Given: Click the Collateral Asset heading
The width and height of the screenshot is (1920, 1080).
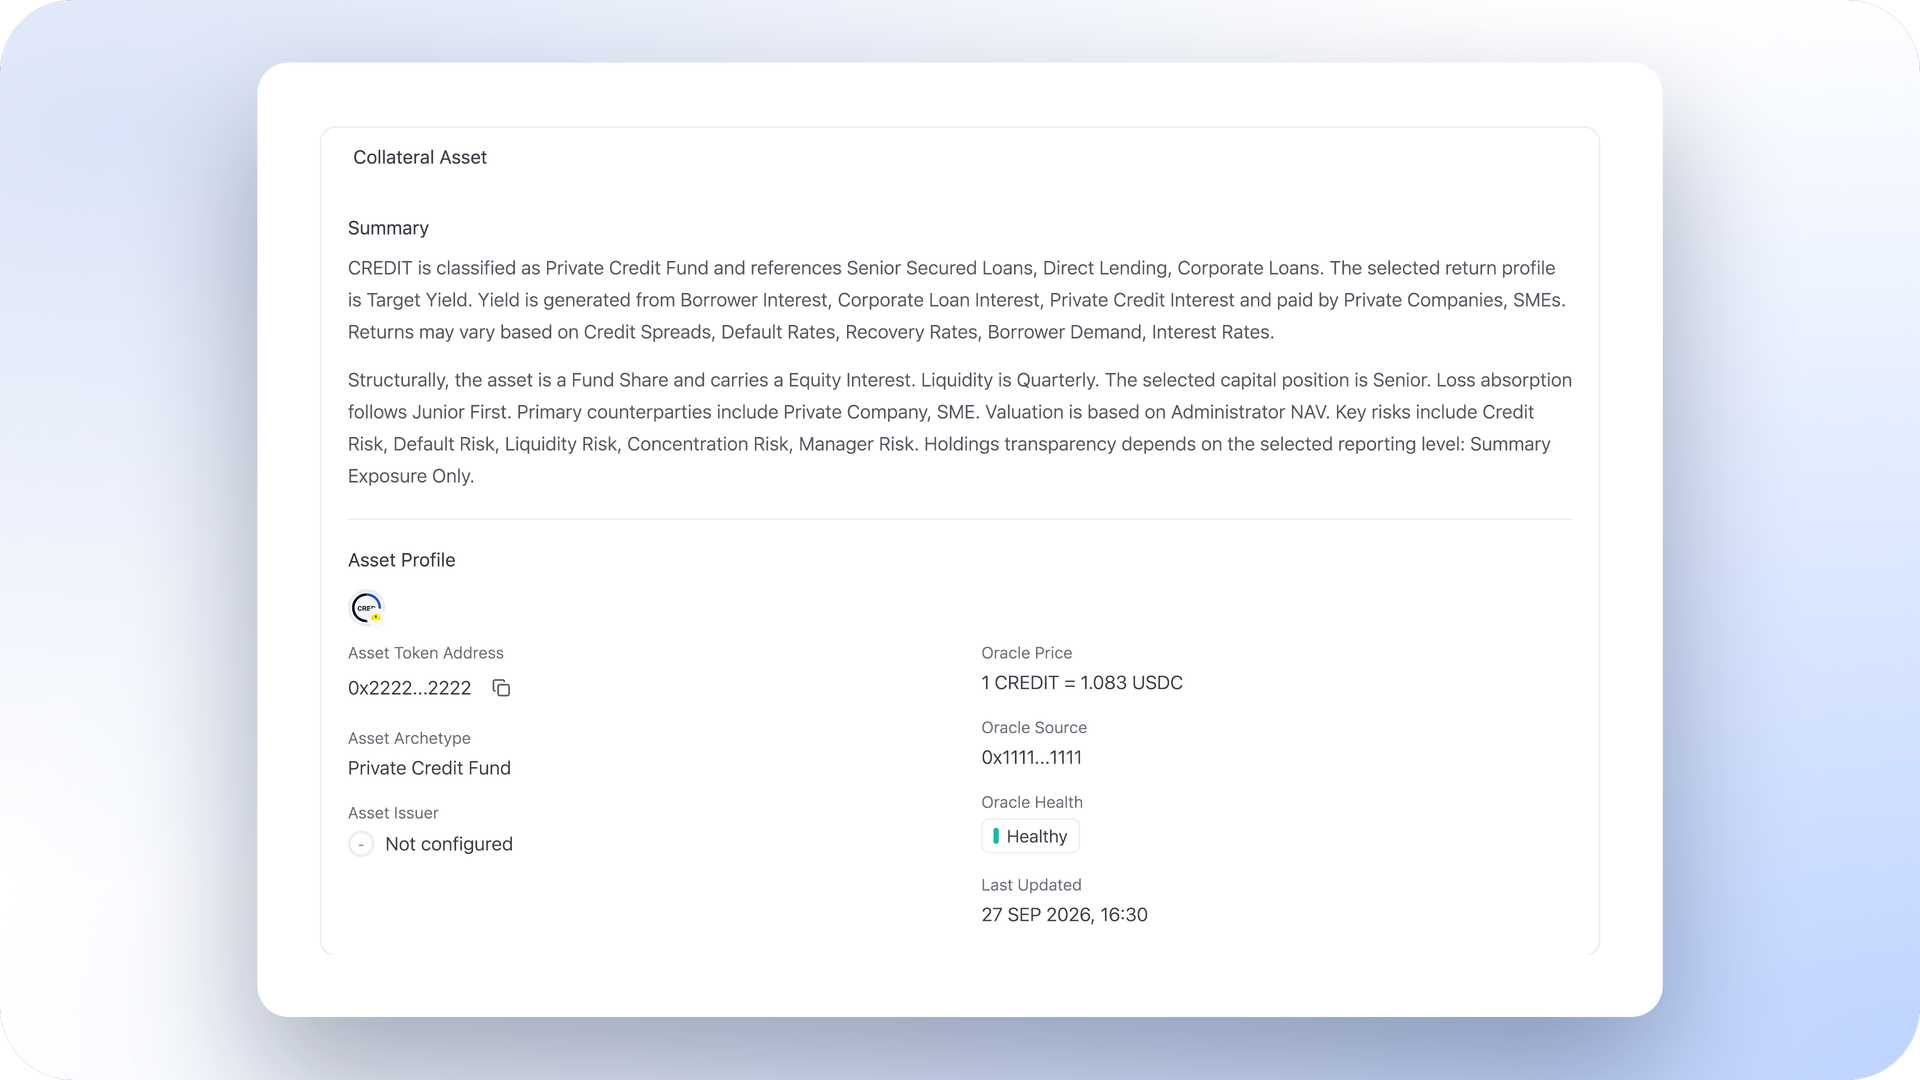Looking at the screenshot, I should (x=420, y=157).
